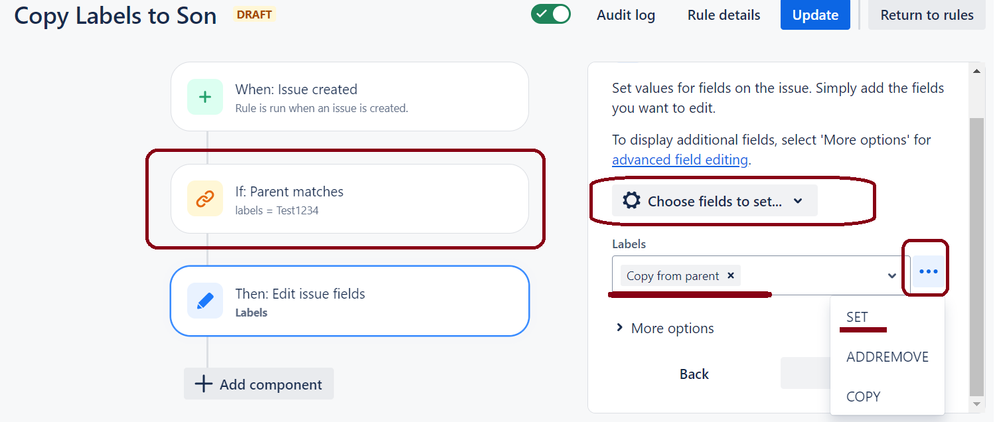Select the 'If: Parent matches' condition card
This screenshot has height=422, width=999.
tap(349, 199)
